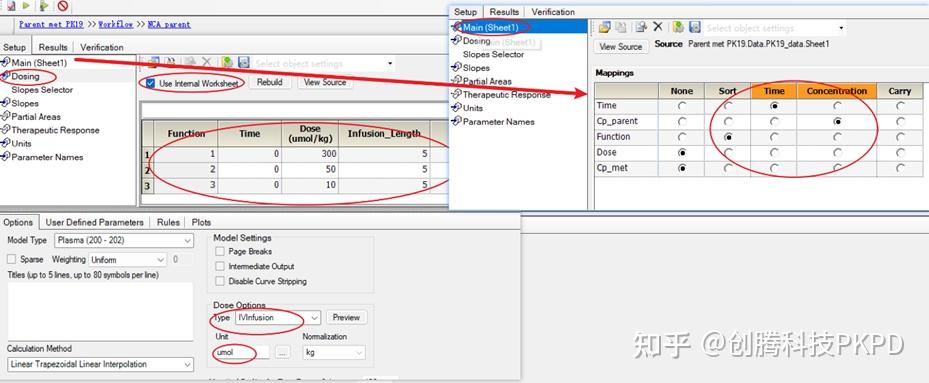Open the Calculation Method dropdown

click(x=100, y=364)
